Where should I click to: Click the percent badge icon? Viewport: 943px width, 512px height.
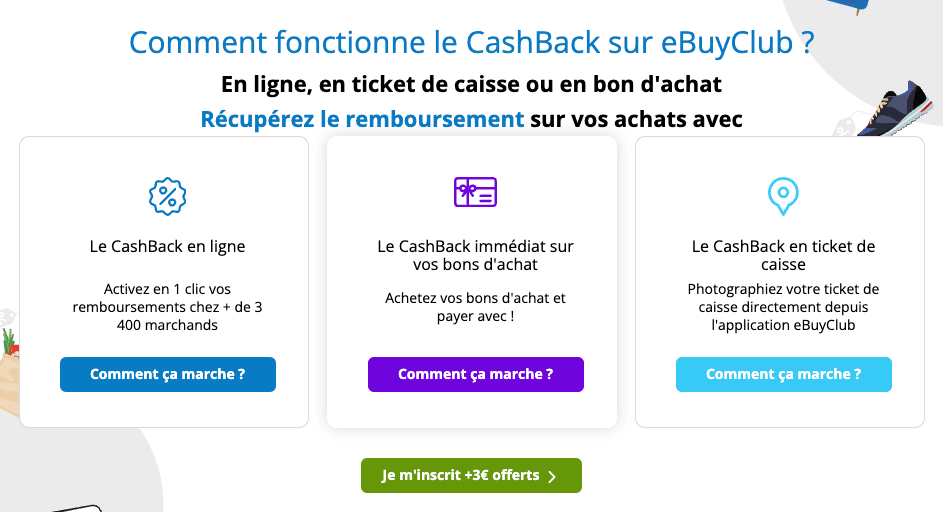(167, 196)
